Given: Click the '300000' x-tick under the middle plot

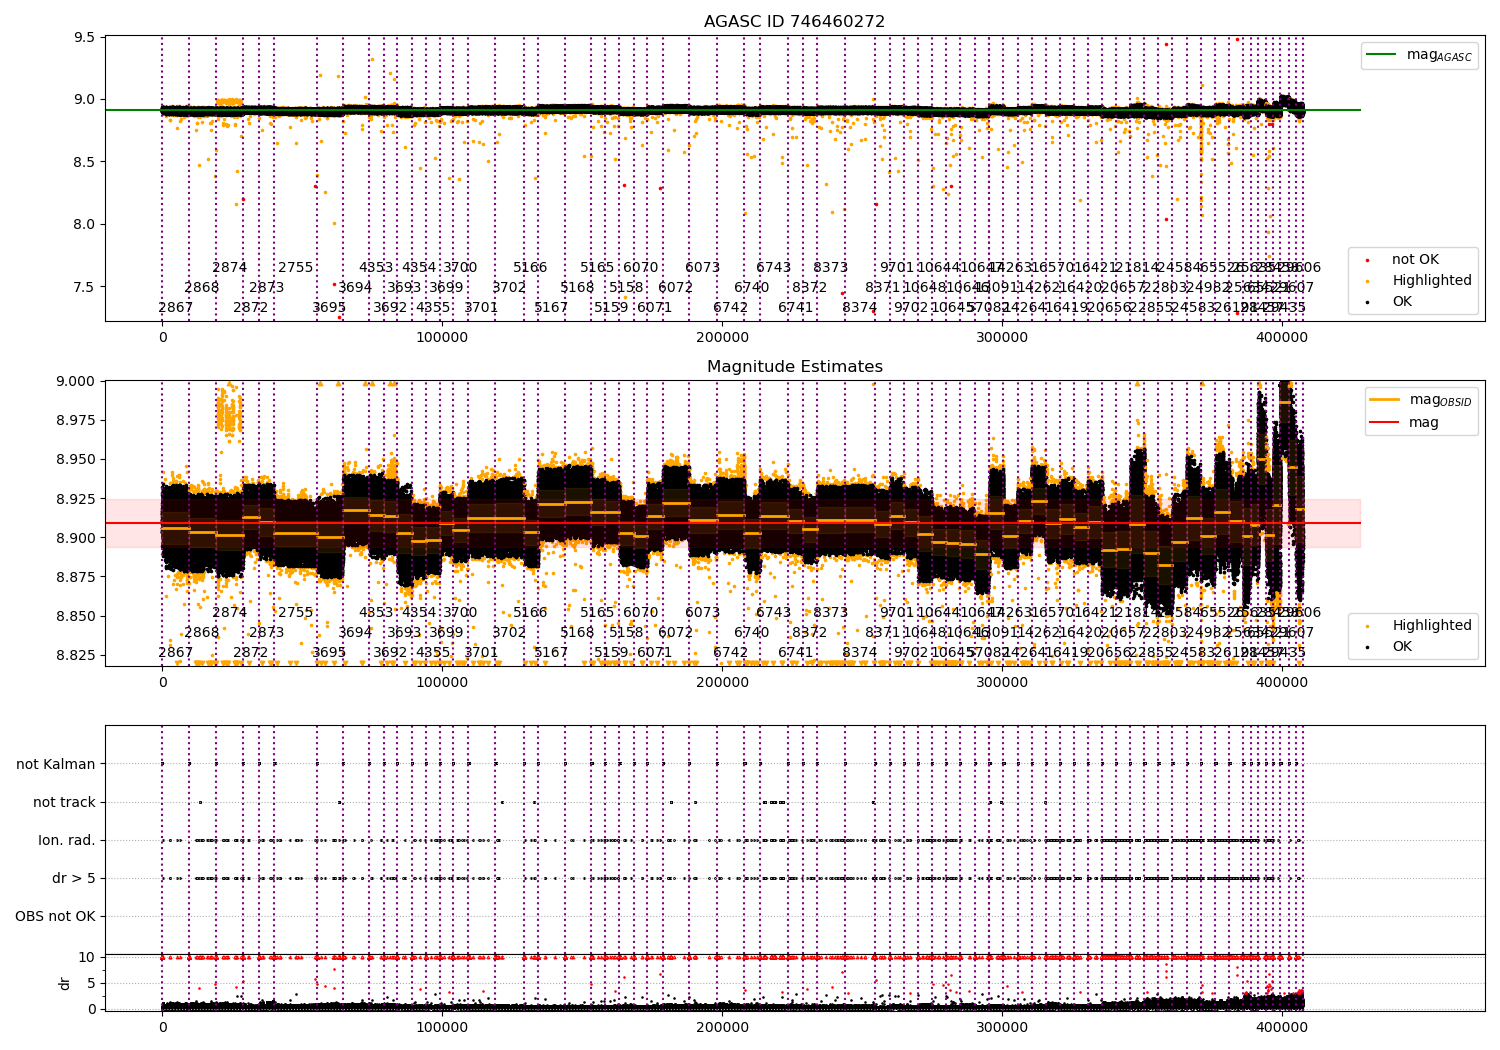Looking at the screenshot, I should coord(1002,683).
